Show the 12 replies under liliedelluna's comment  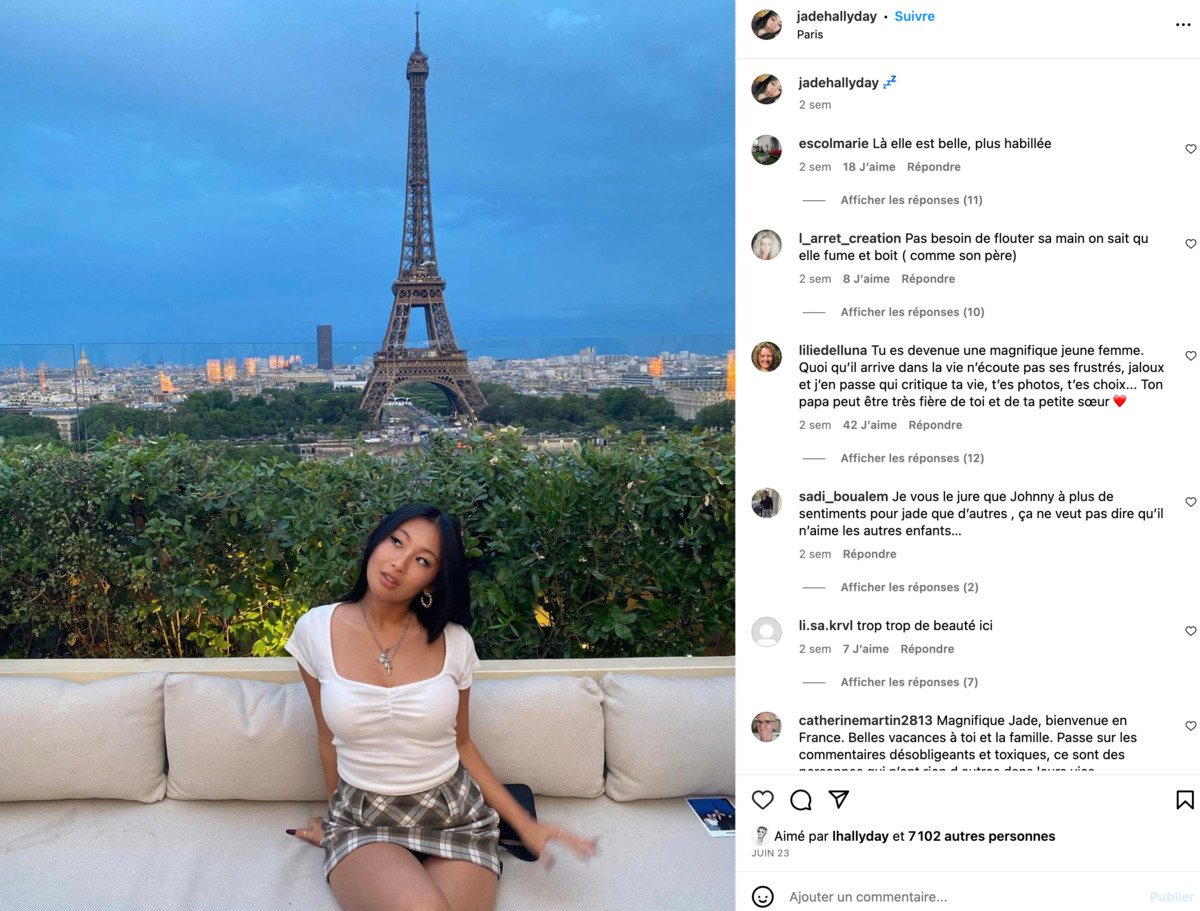click(912, 458)
